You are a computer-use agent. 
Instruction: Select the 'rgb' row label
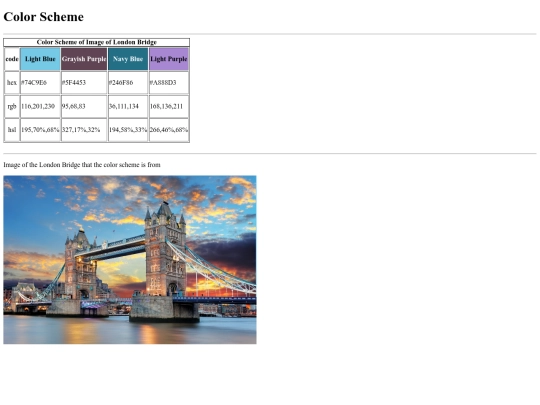[12, 106]
